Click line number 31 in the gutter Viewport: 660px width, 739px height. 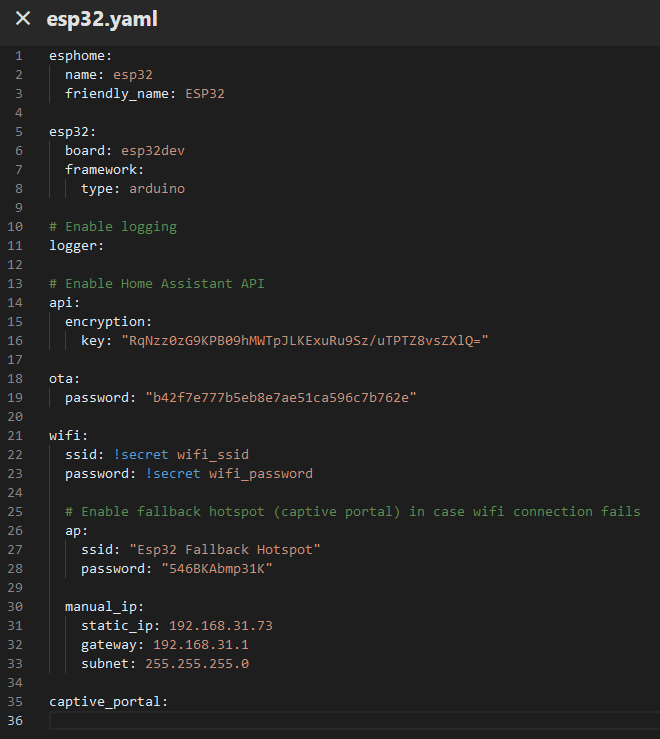(15, 626)
